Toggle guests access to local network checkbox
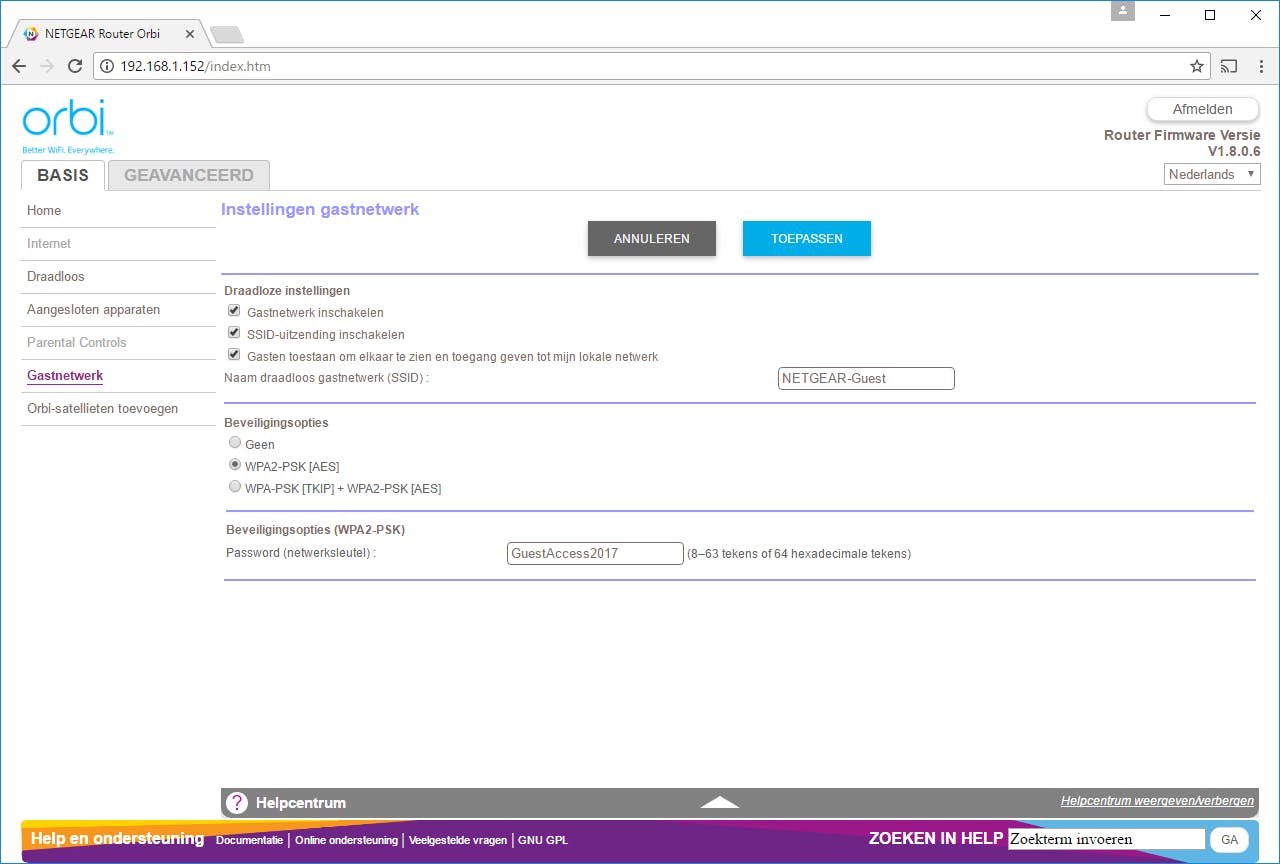 (234, 356)
